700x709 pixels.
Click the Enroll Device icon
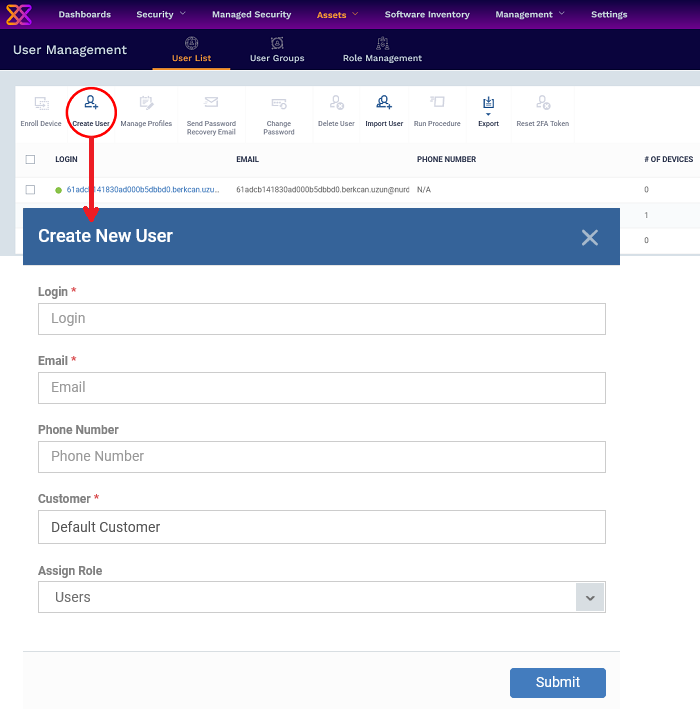coord(41,104)
